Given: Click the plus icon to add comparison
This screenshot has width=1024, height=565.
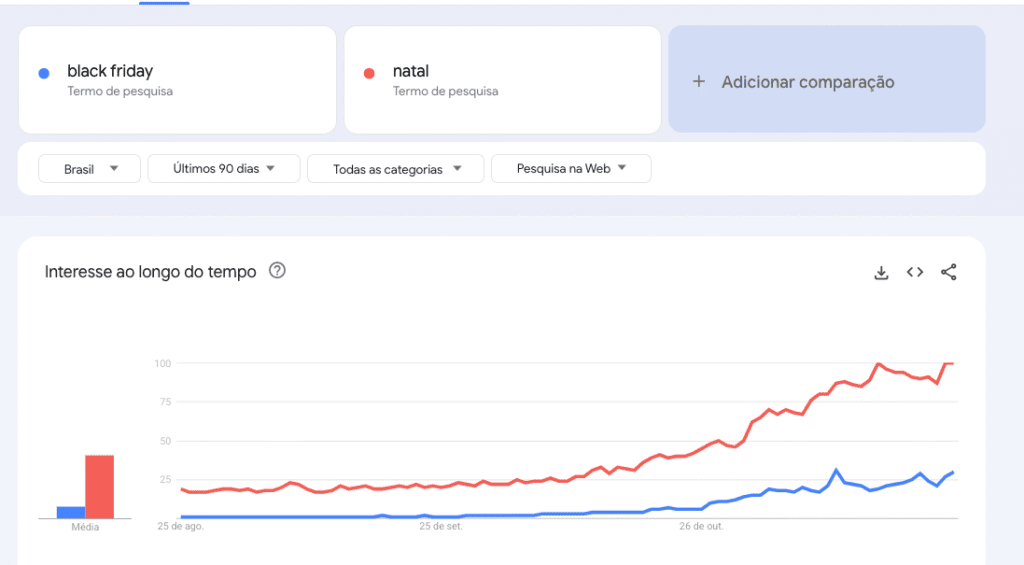Looking at the screenshot, I should [x=699, y=82].
